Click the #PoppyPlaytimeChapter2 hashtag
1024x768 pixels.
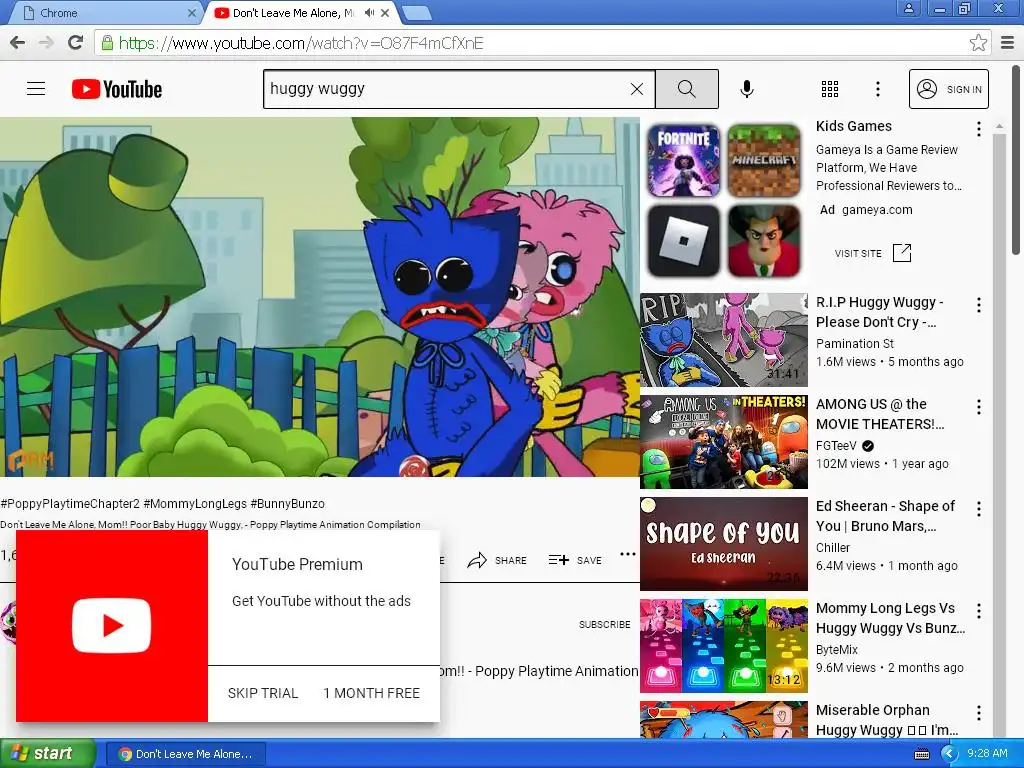click(x=70, y=504)
